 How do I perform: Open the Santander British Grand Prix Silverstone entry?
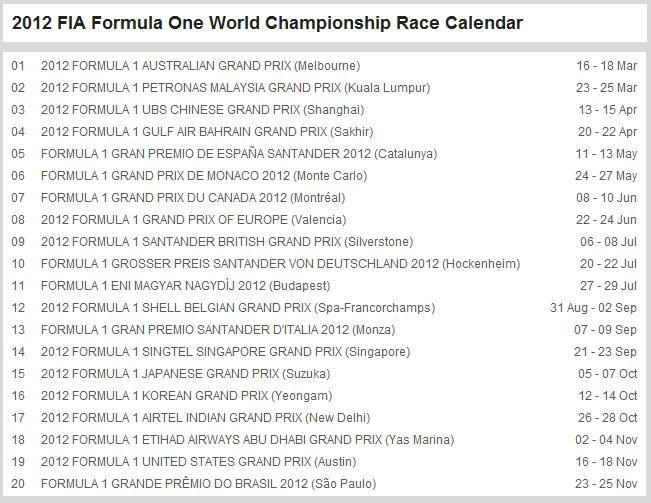click(227, 242)
